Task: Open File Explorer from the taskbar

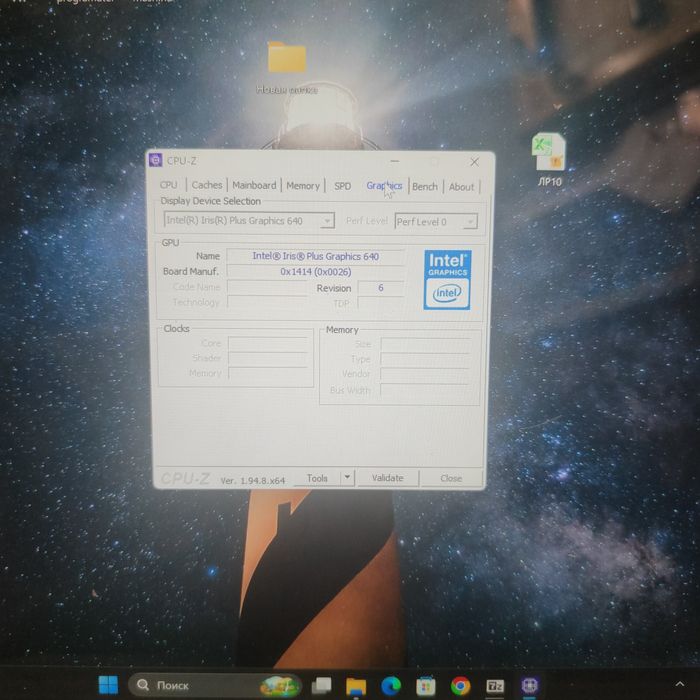Action: [356, 686]
